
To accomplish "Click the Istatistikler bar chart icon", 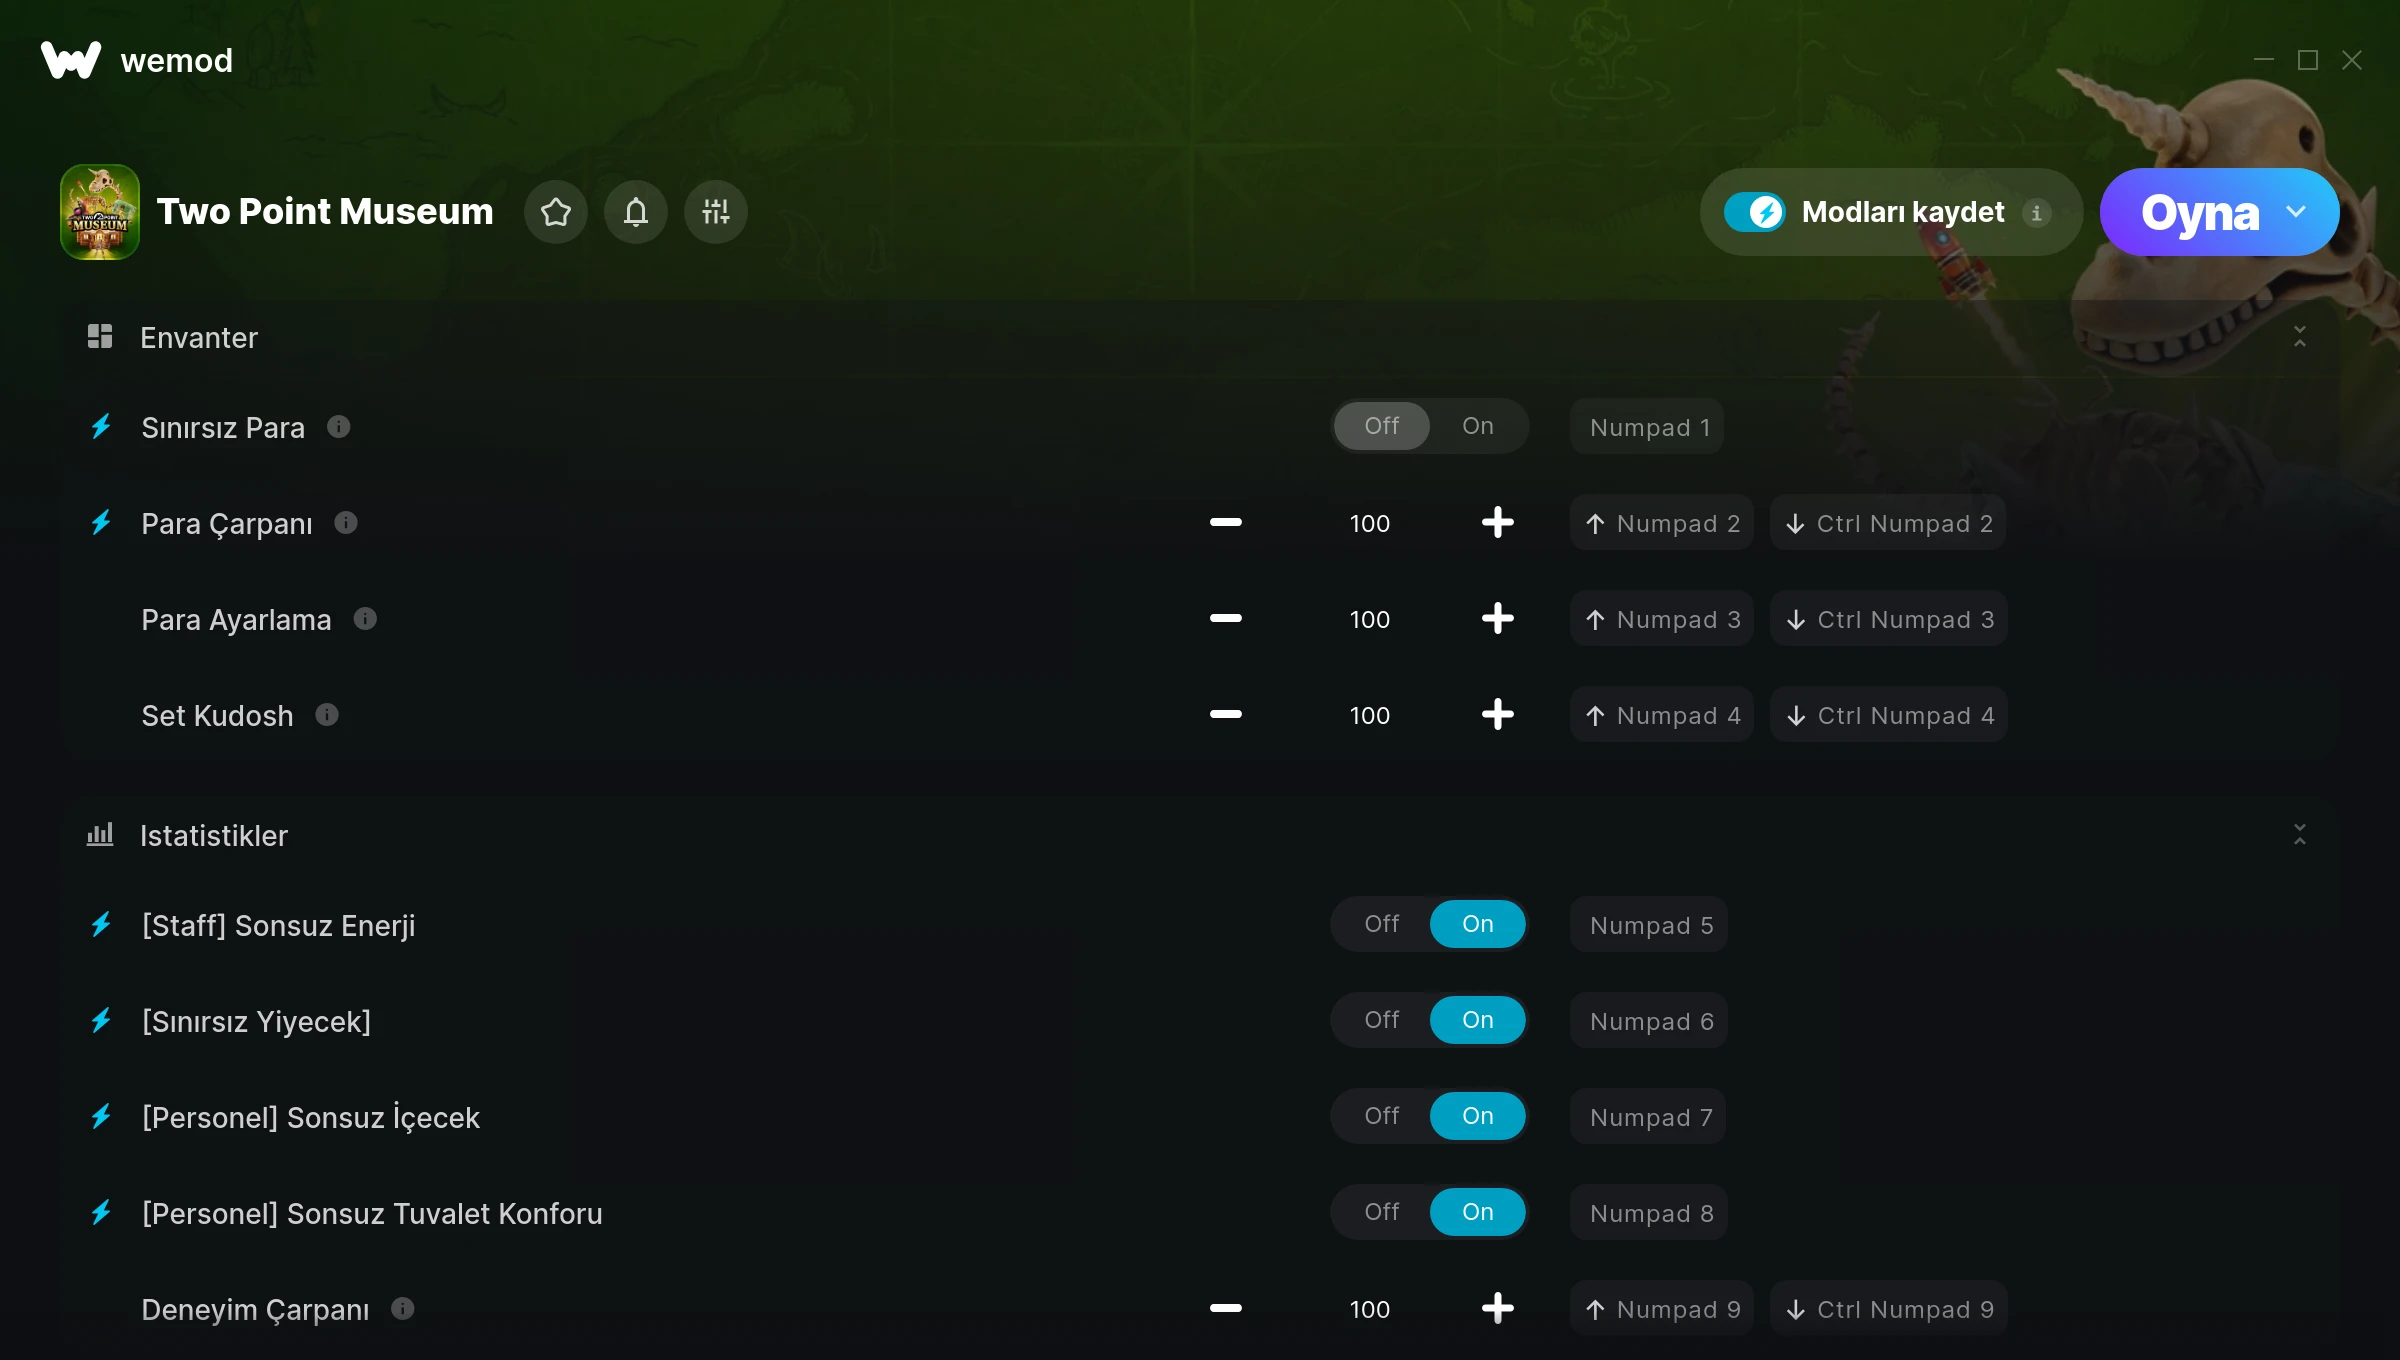I will [100, 834].
